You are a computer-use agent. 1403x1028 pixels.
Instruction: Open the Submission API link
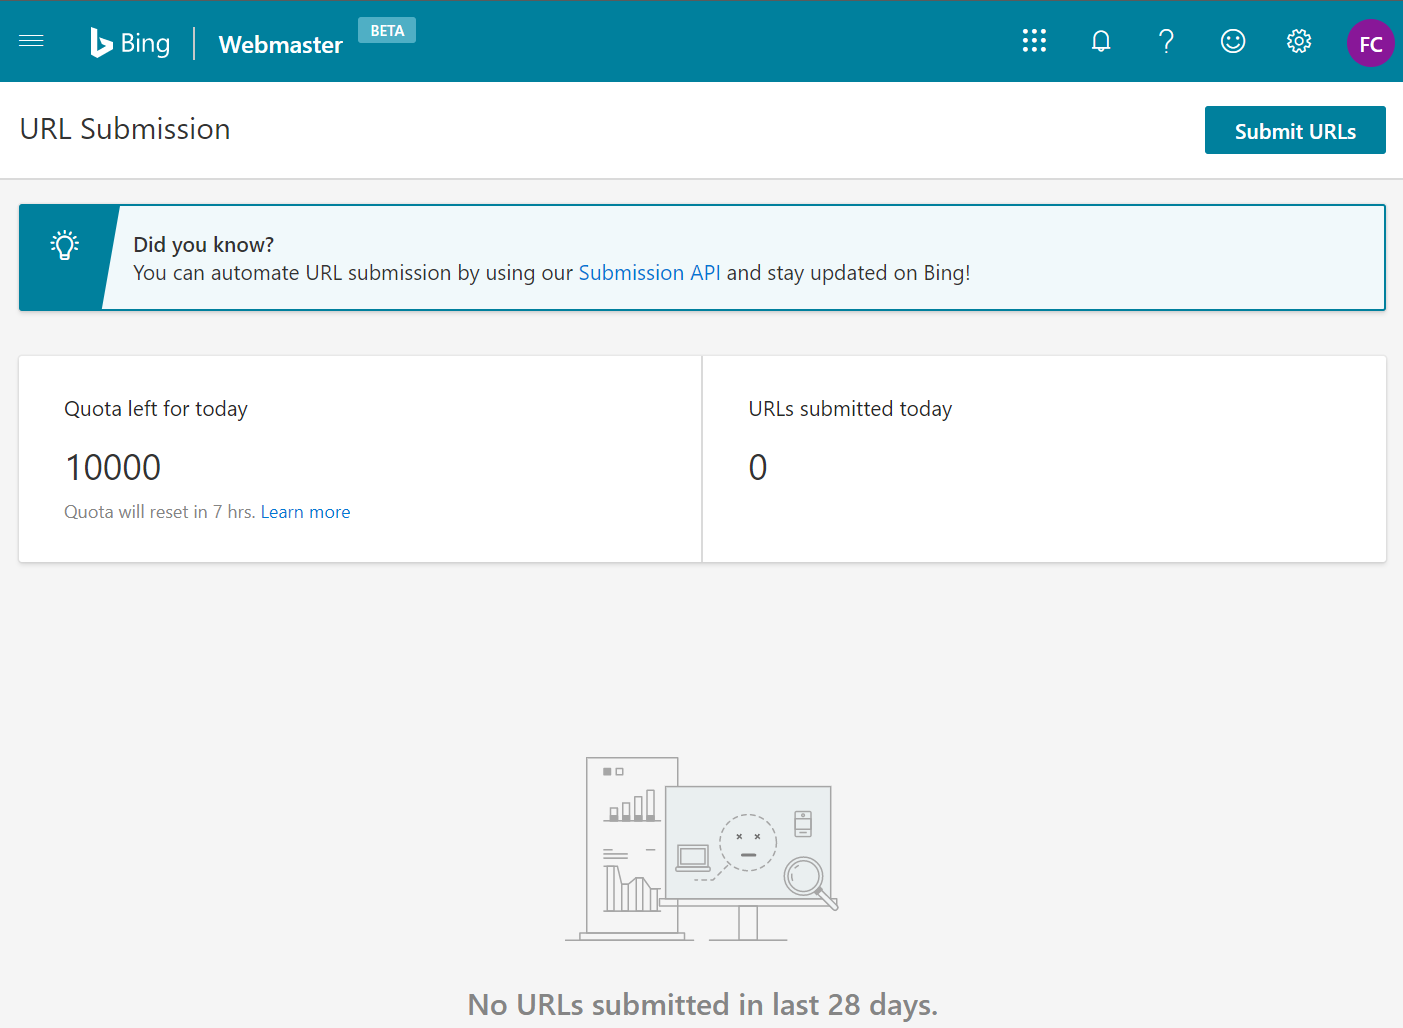click(649, 272)
